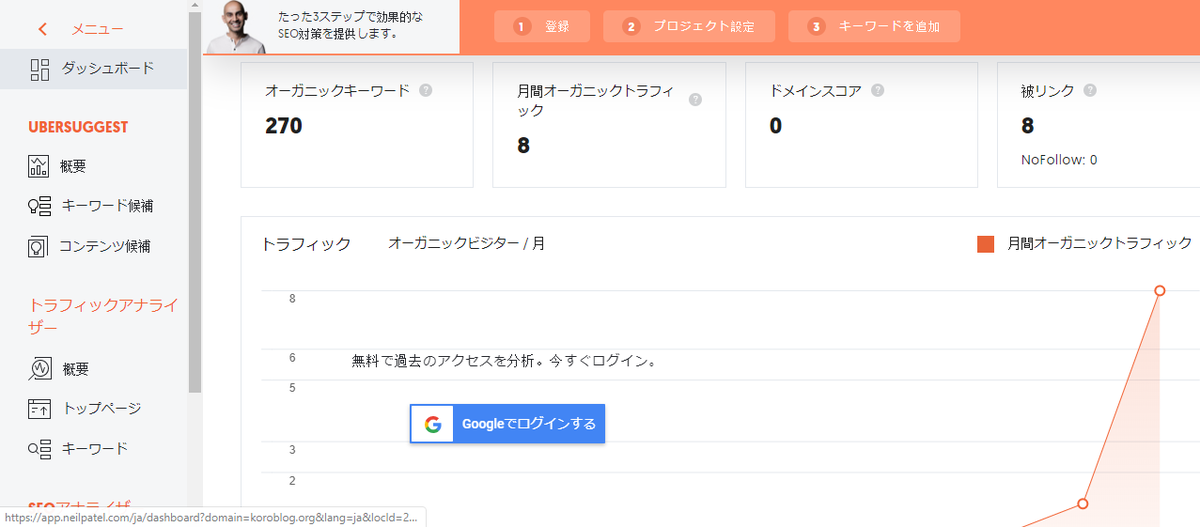
Task: Click the 被リンク value 8
Action: point(1028,126)
